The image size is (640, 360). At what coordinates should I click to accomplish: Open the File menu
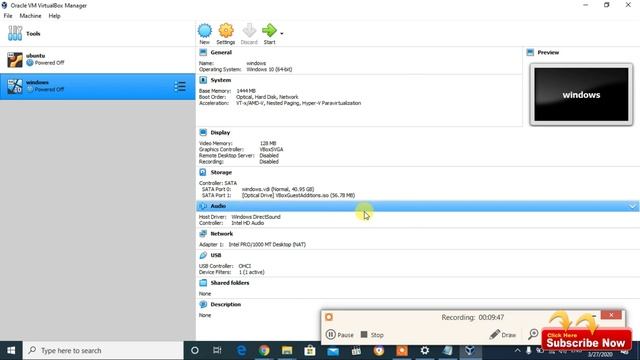coord(8,16)
